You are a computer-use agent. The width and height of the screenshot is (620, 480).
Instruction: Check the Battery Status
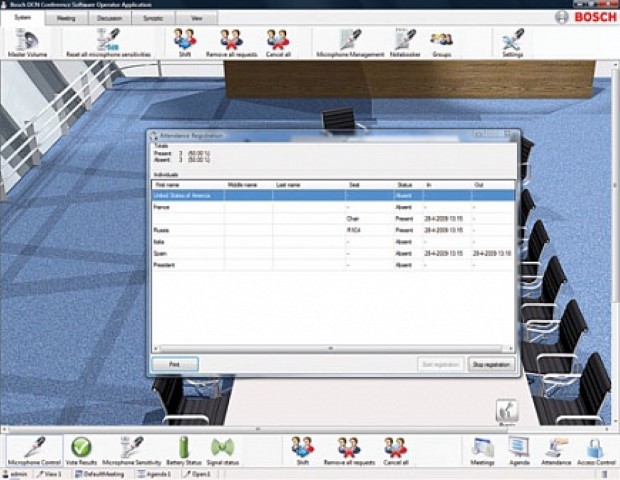(x=183, y=450)
